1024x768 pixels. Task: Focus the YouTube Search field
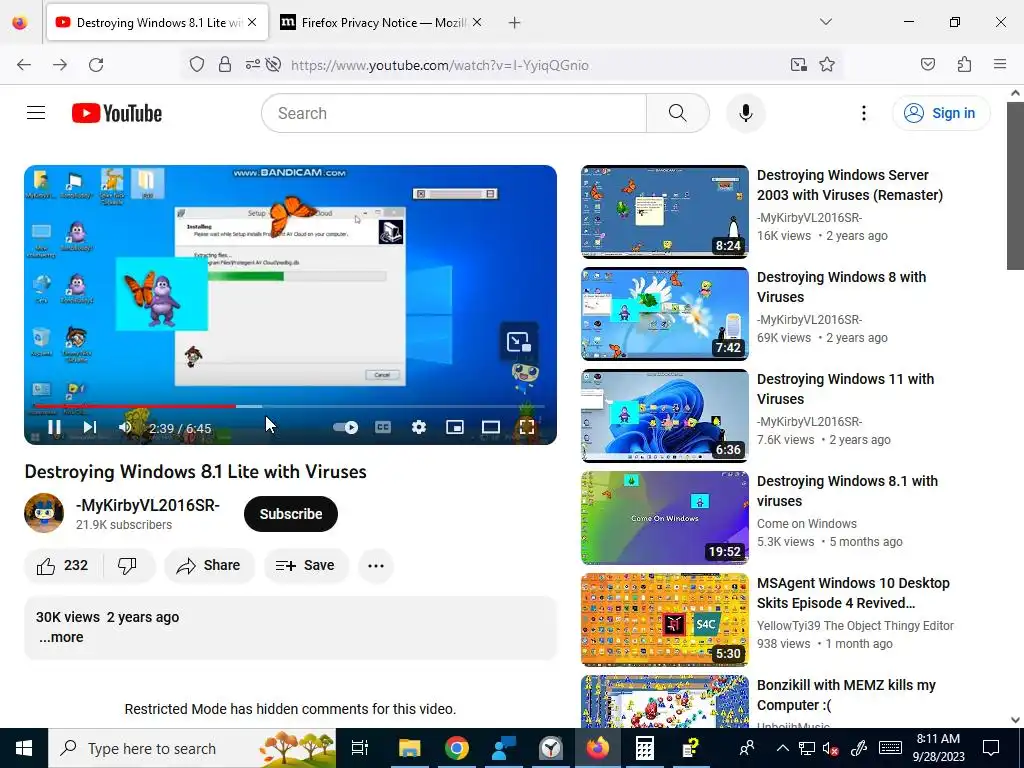click(454, 113)
